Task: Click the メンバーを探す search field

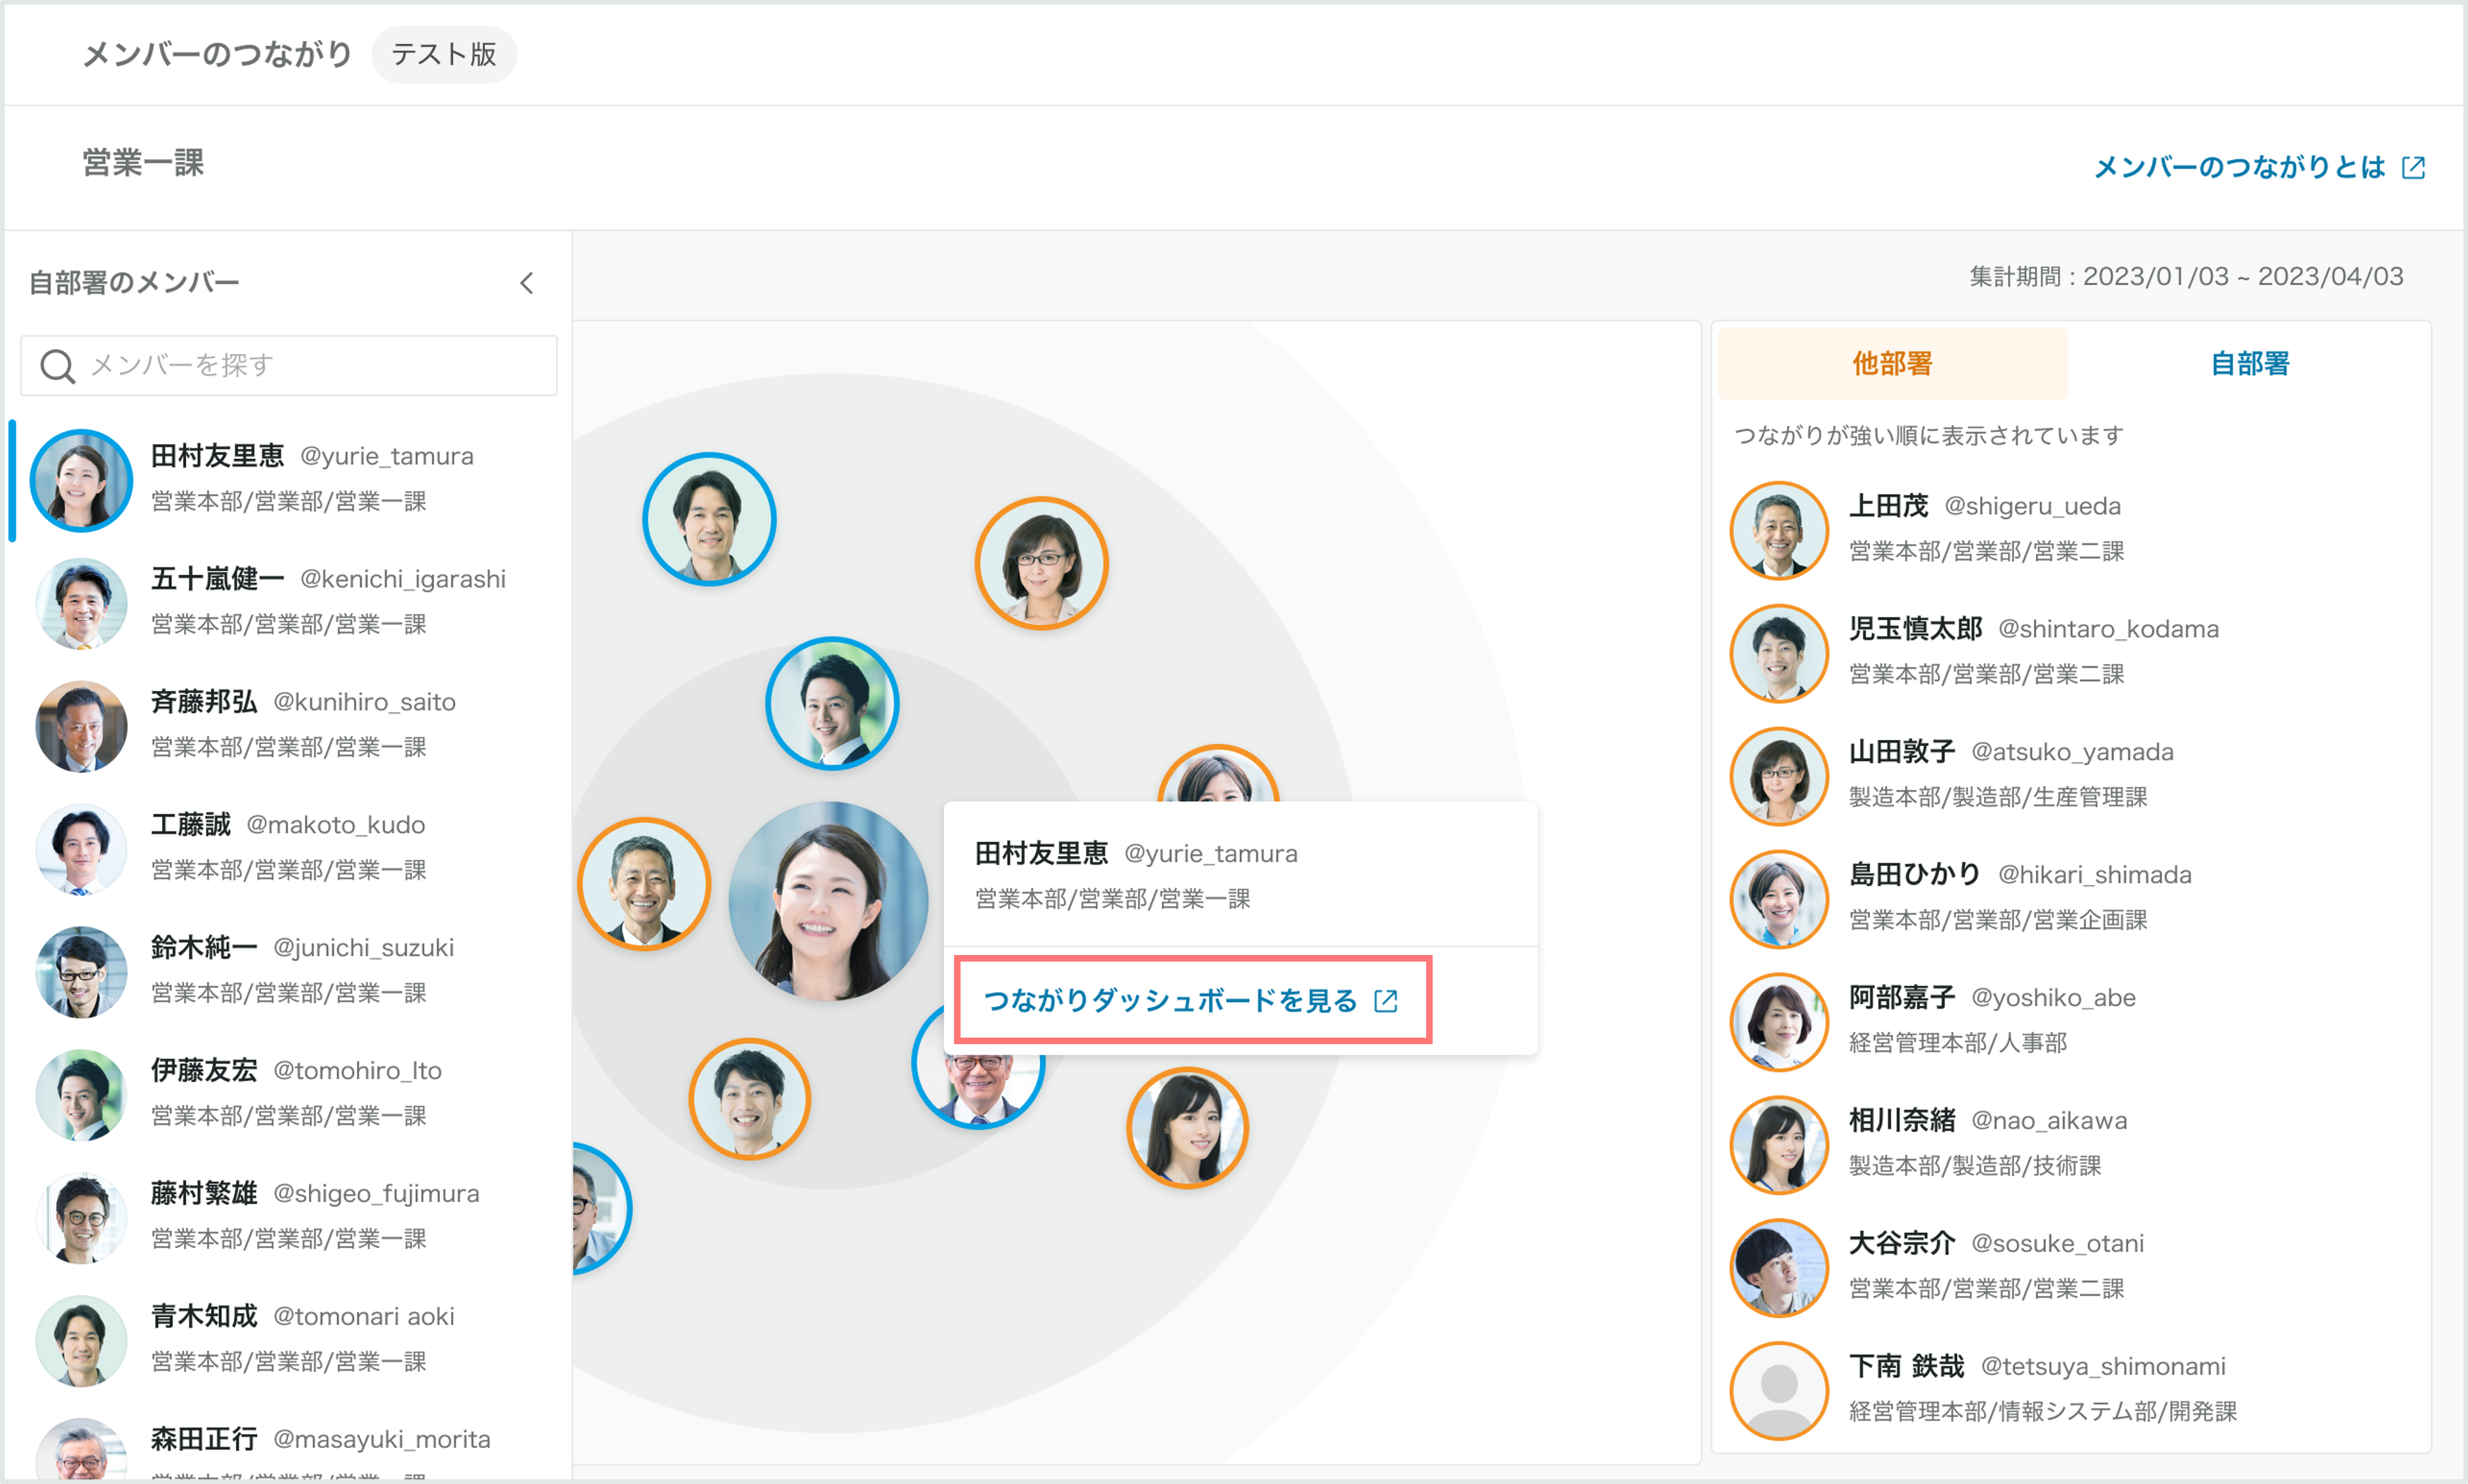Action: [289, 365]
